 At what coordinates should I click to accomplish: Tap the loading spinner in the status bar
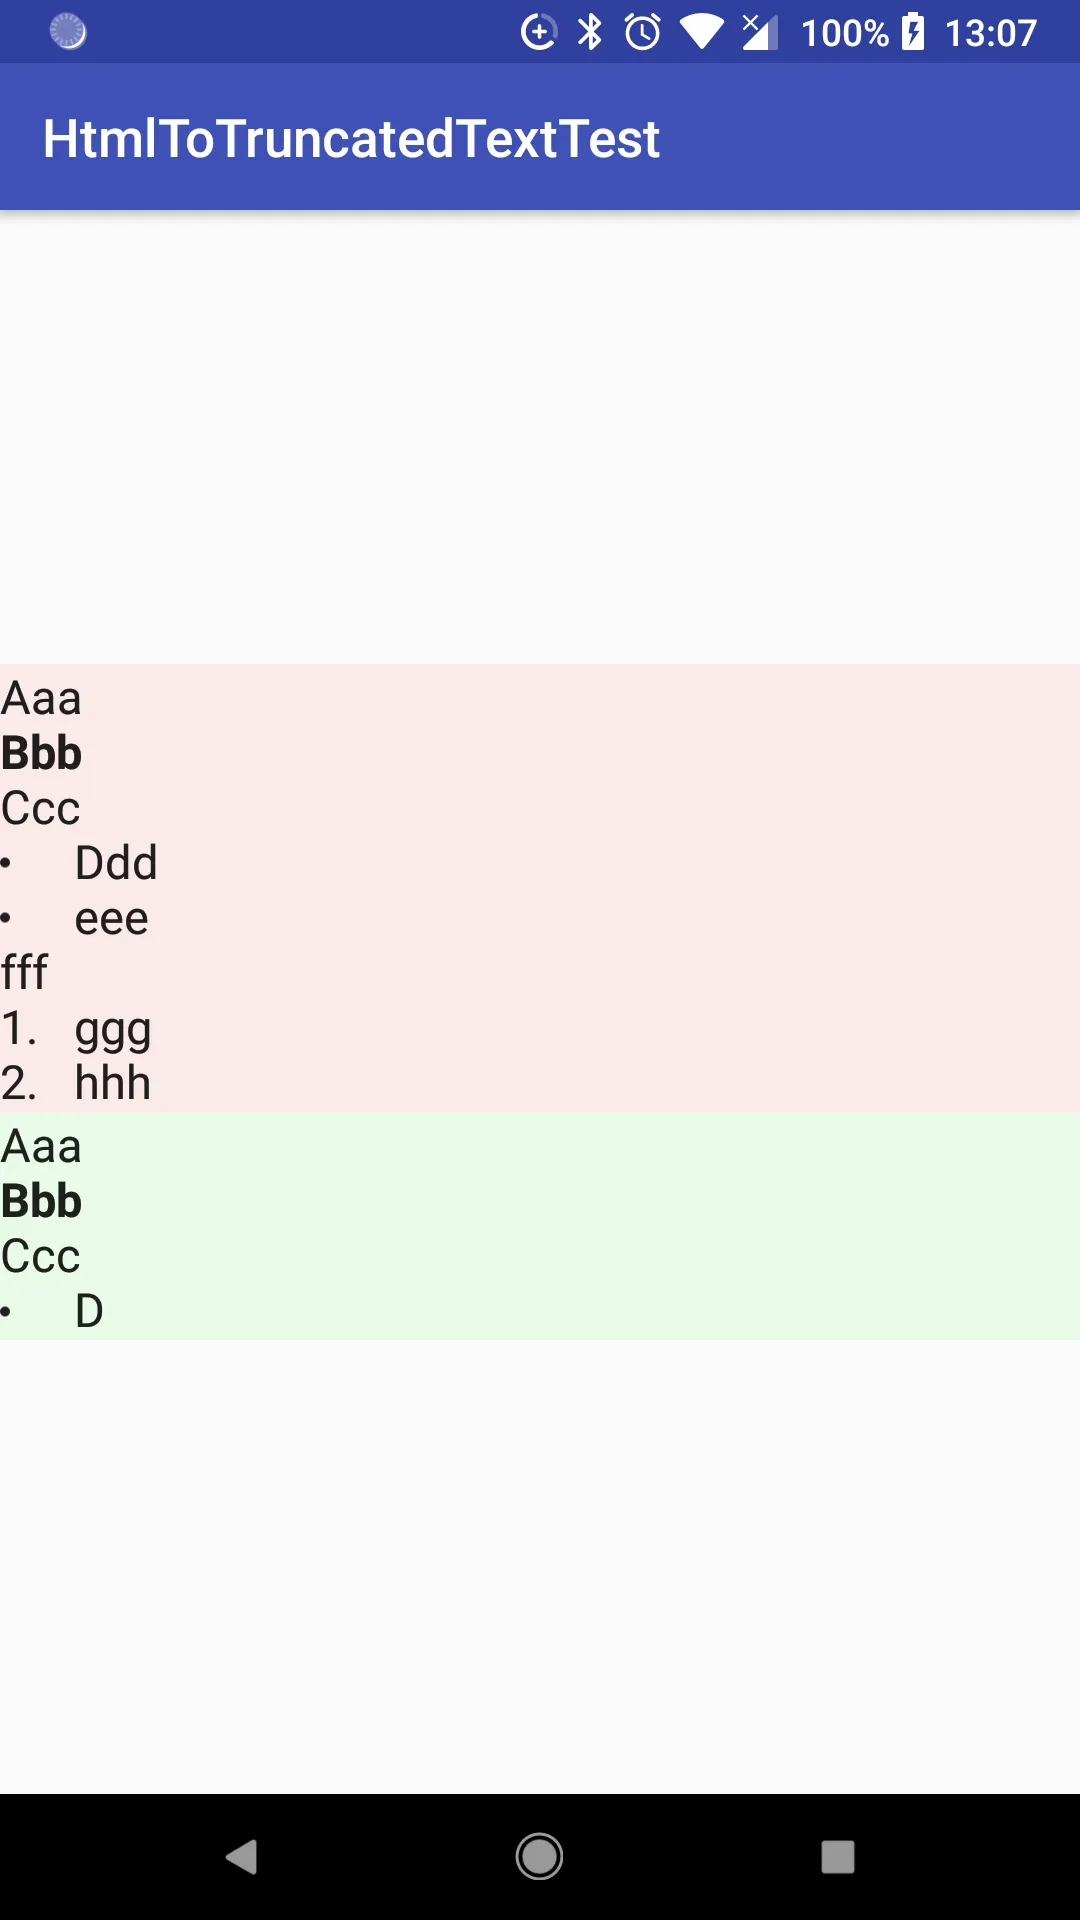click(x=68, y=32)
